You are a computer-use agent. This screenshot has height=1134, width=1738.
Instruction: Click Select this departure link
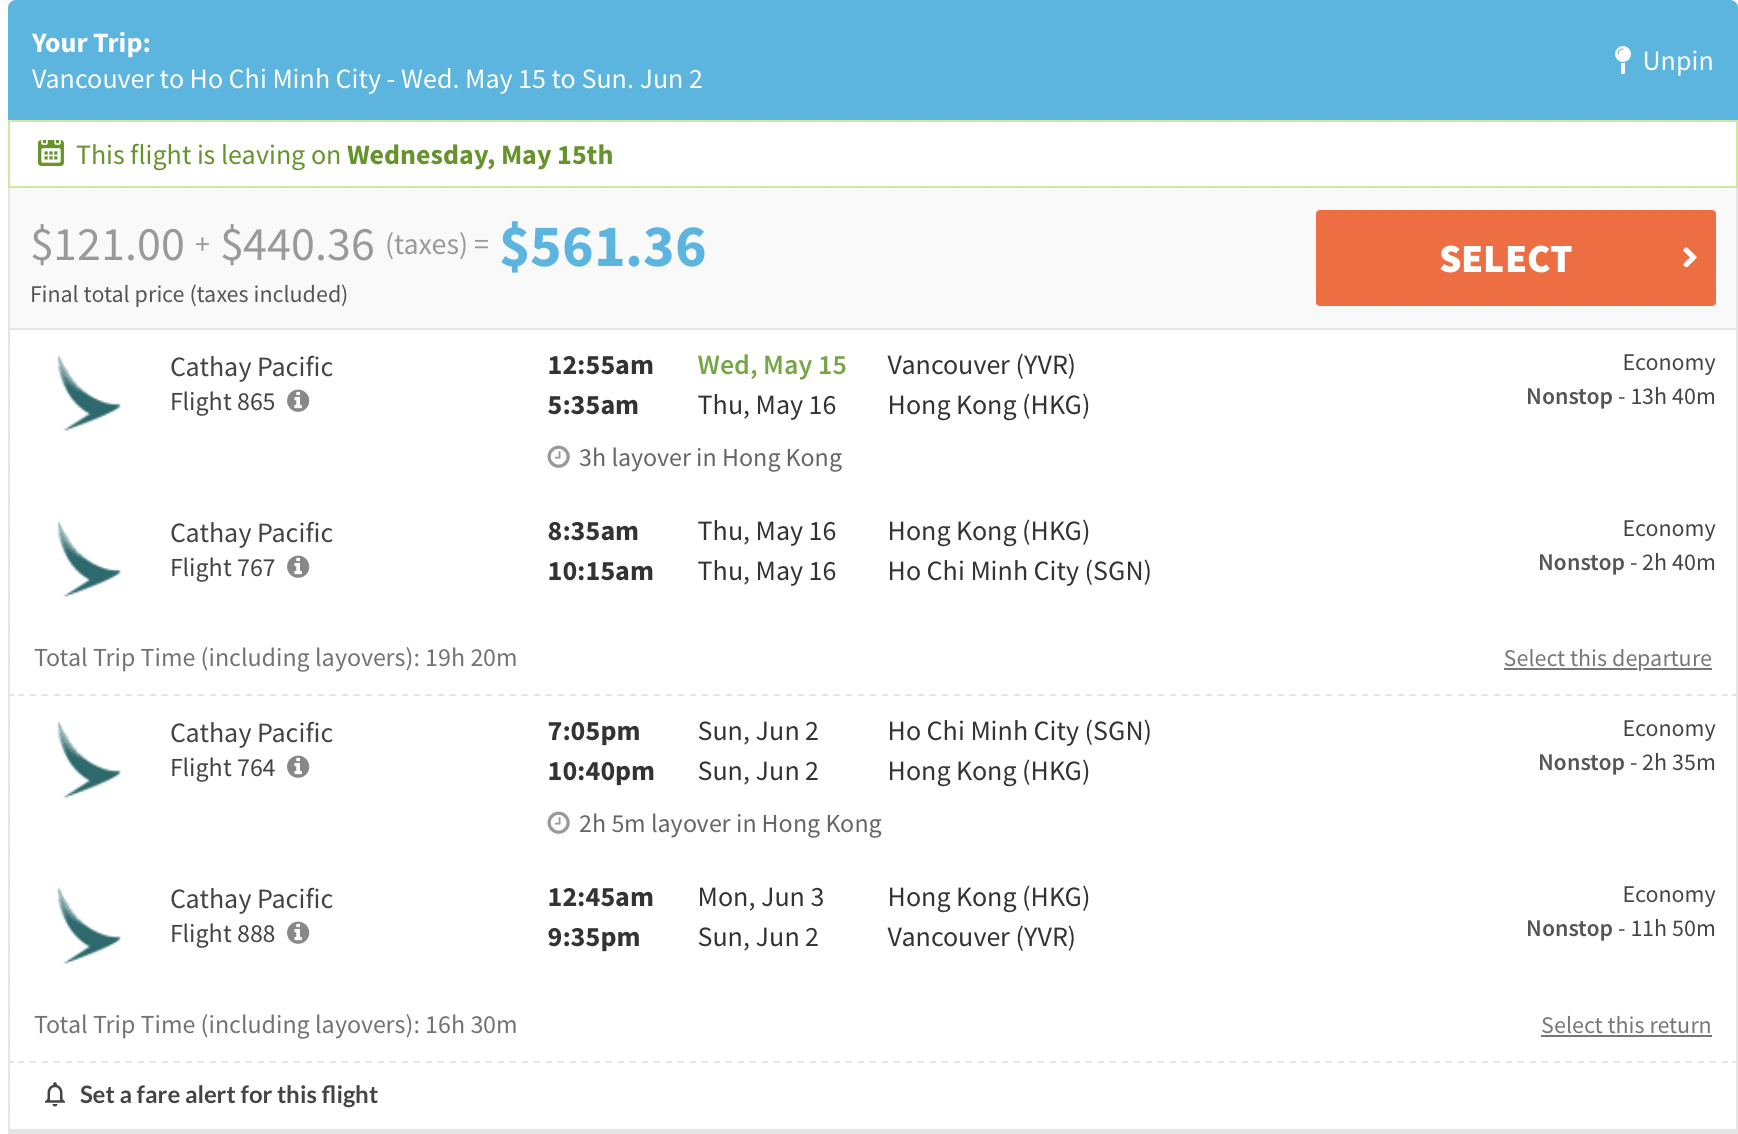tap(1607, 658)
